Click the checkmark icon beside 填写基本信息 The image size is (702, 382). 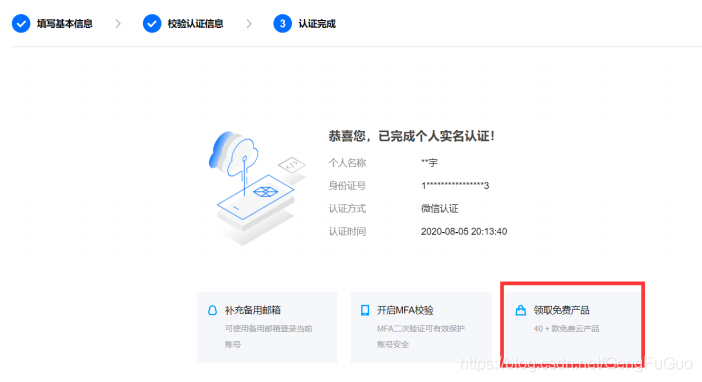[21, 24]
